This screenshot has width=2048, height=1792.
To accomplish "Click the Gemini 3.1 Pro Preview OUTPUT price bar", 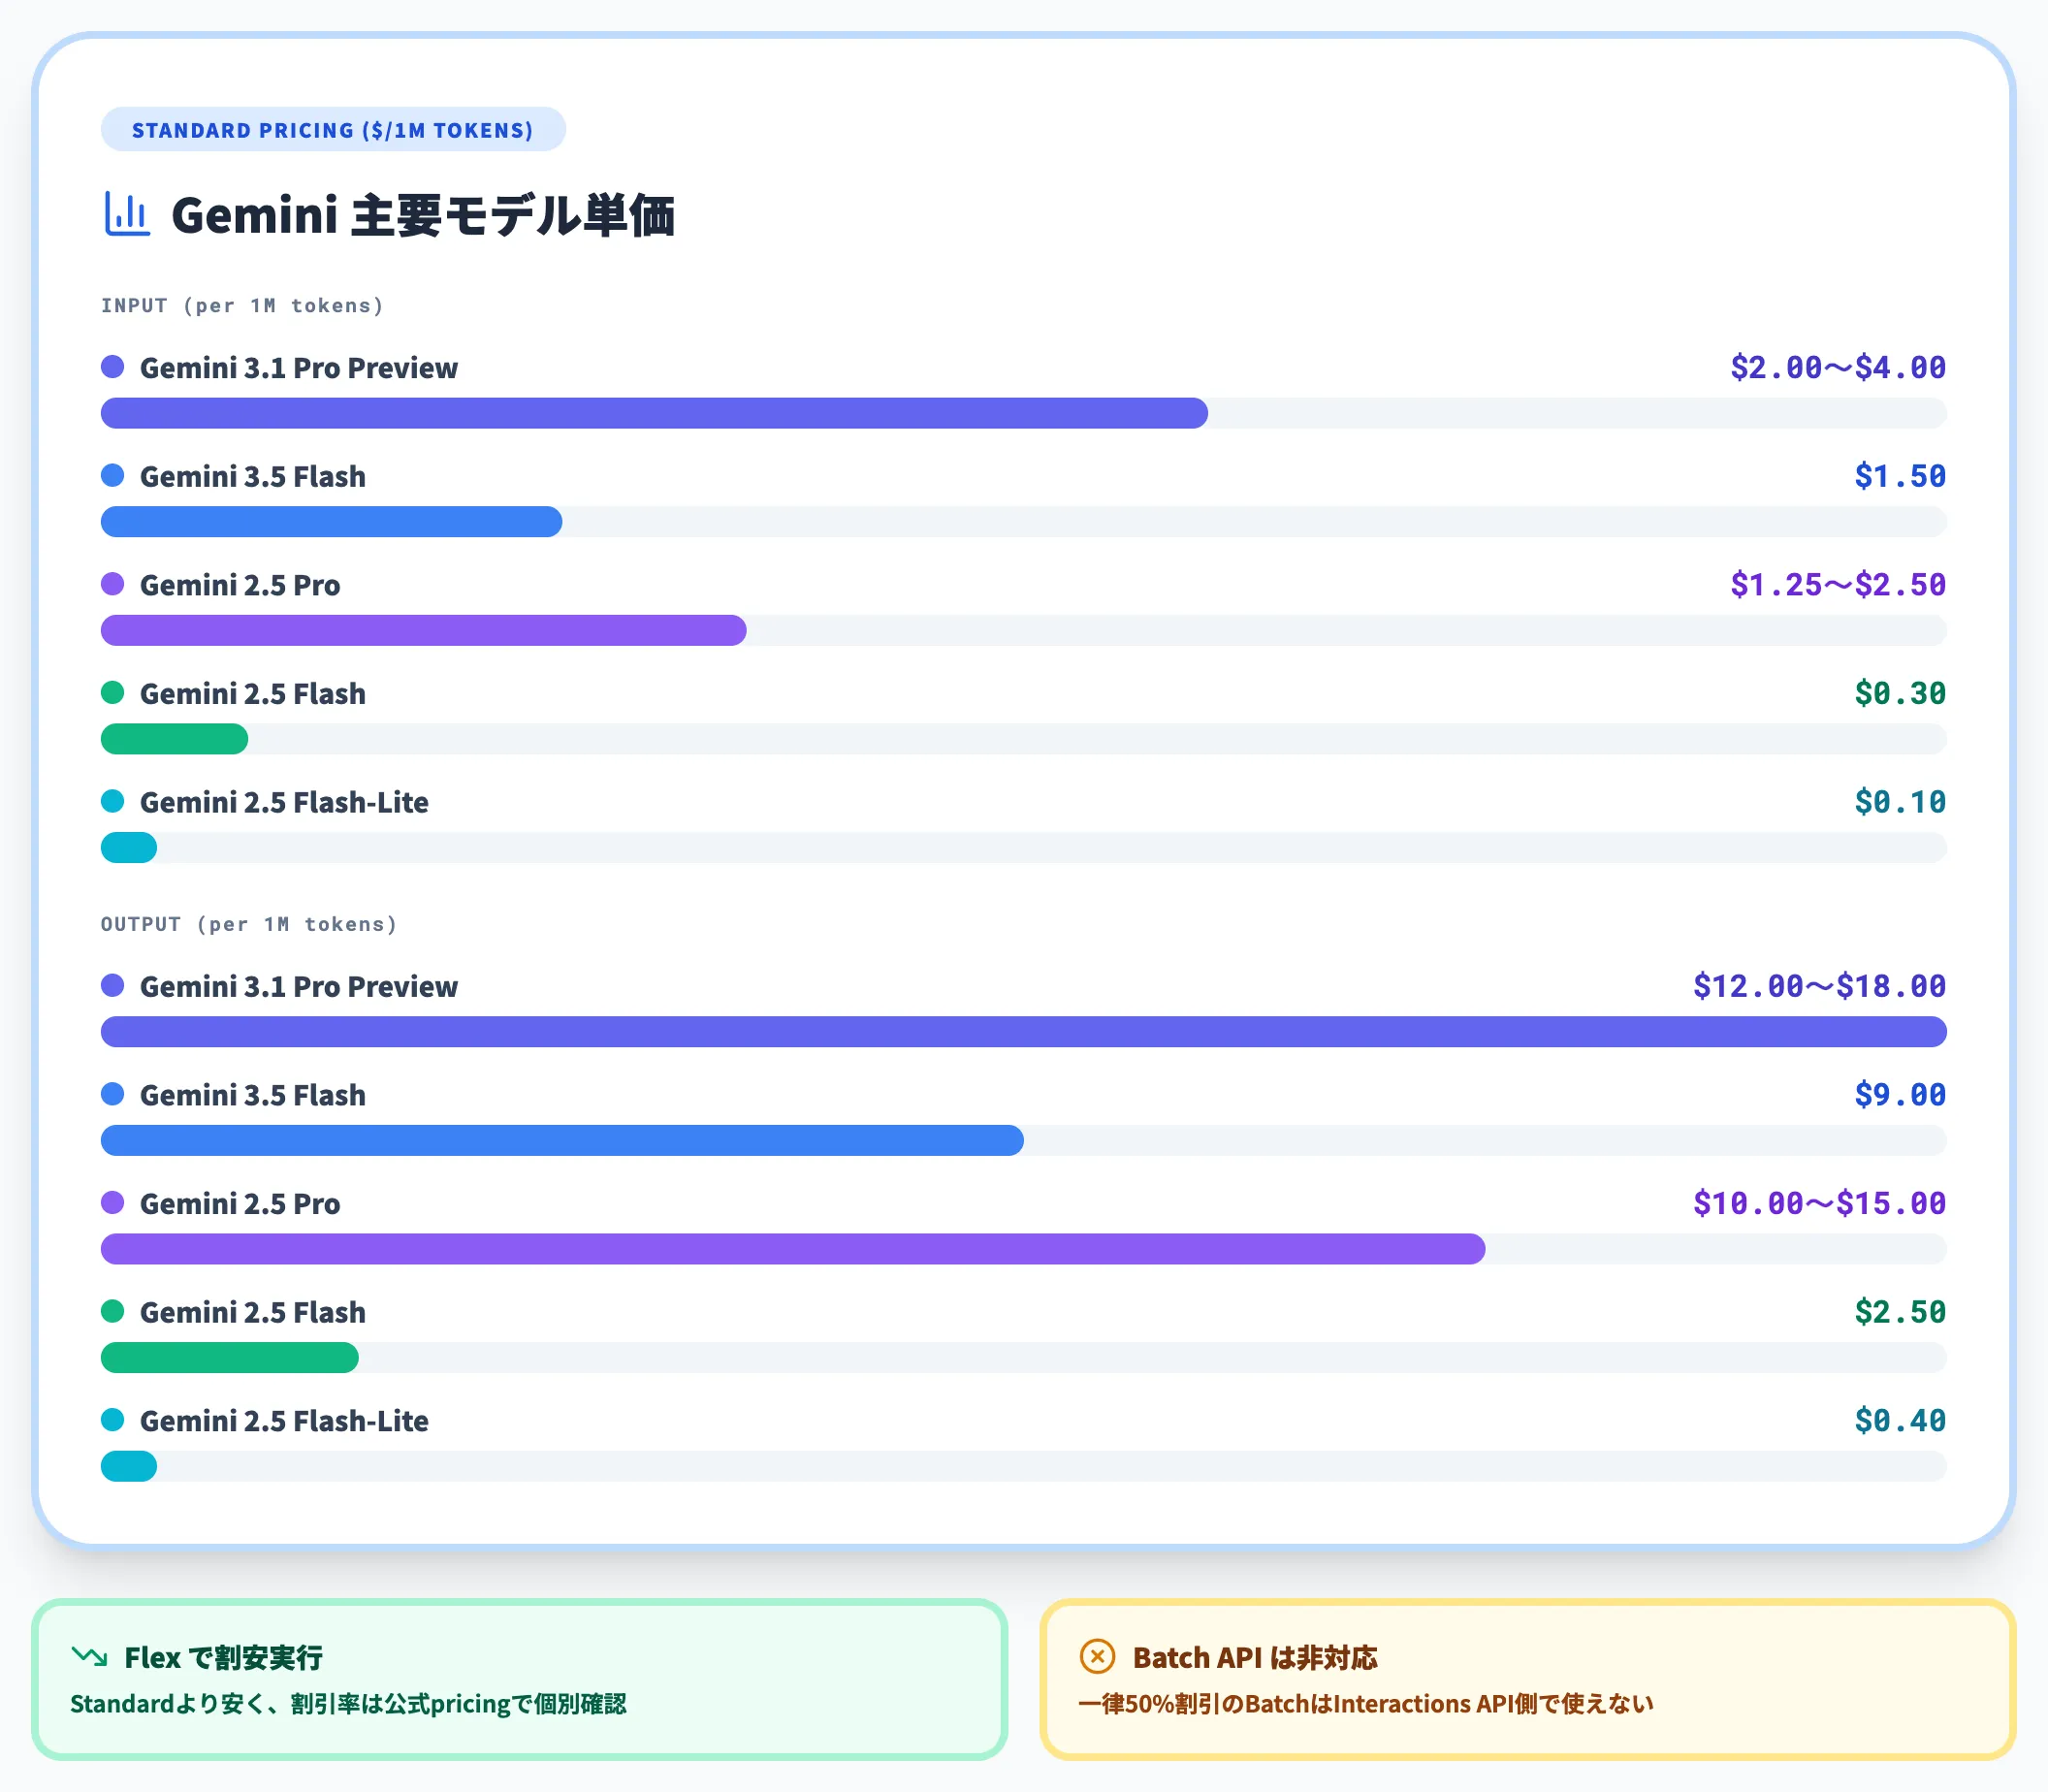I will coord(1024,1032).
